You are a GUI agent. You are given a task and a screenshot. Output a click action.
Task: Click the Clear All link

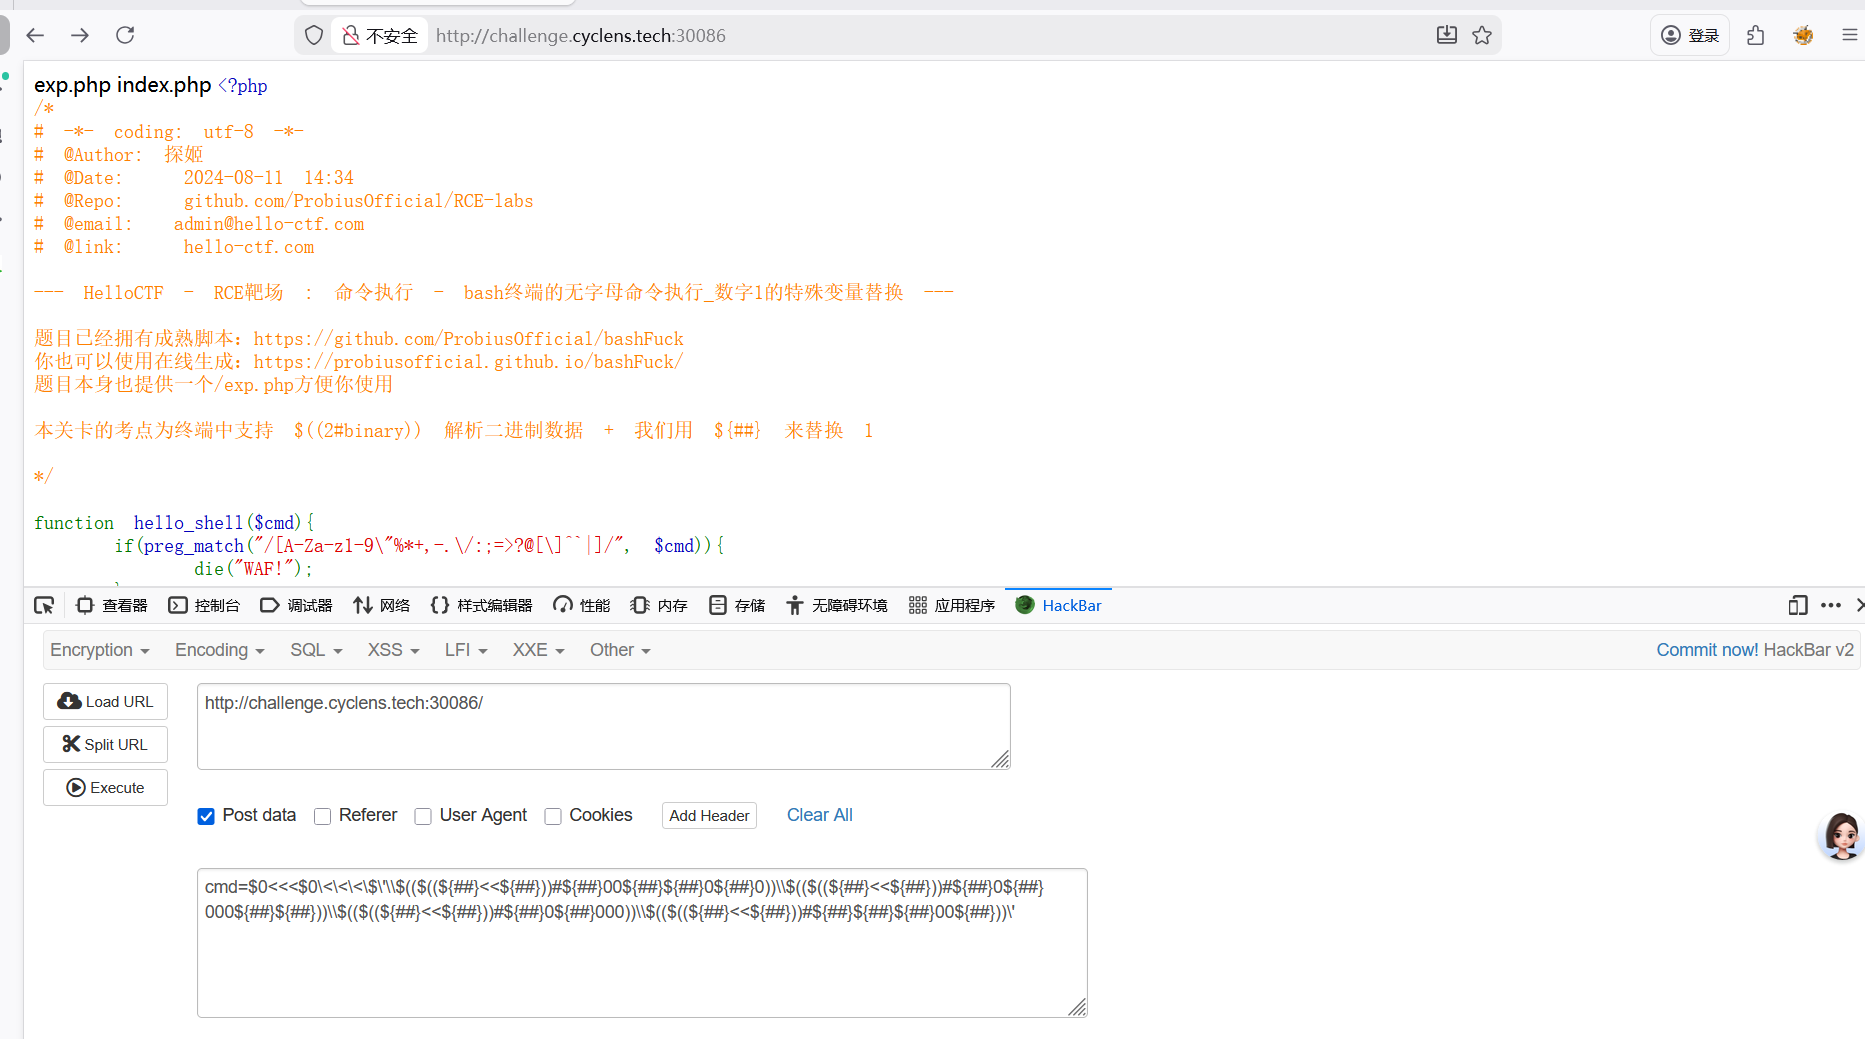pos(819,815)
